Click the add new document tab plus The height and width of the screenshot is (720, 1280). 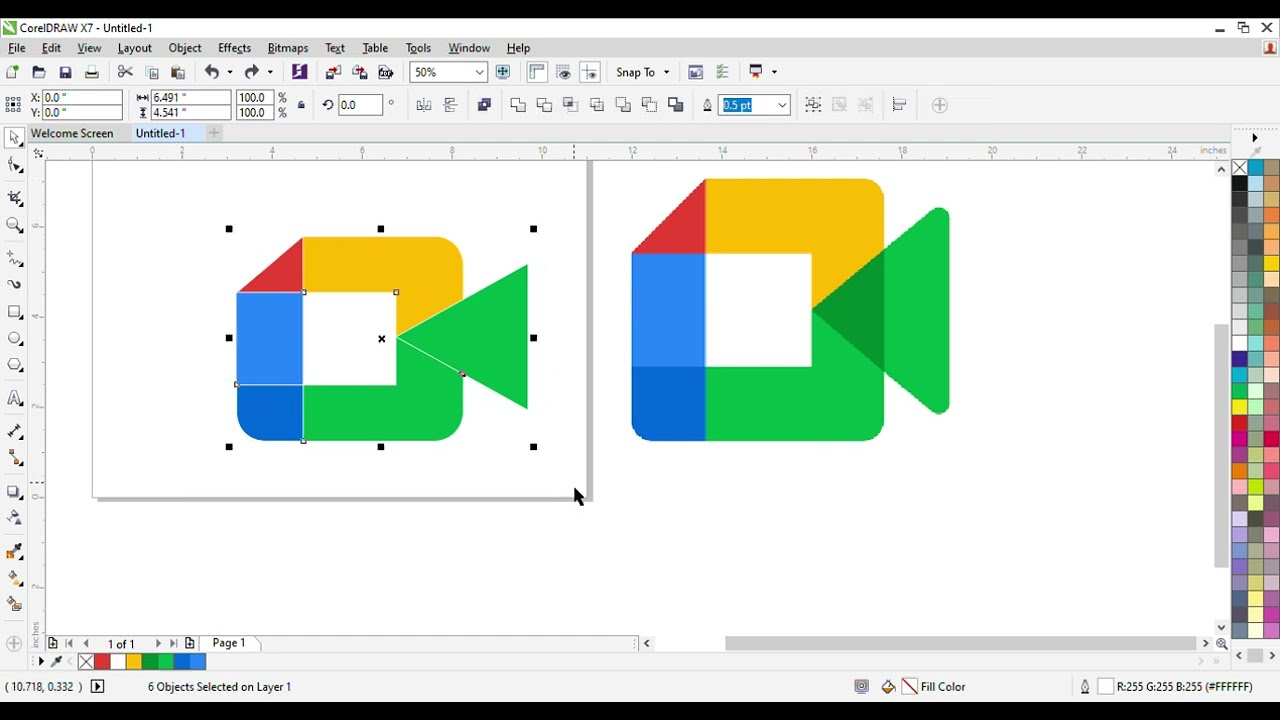click(213, 133)
